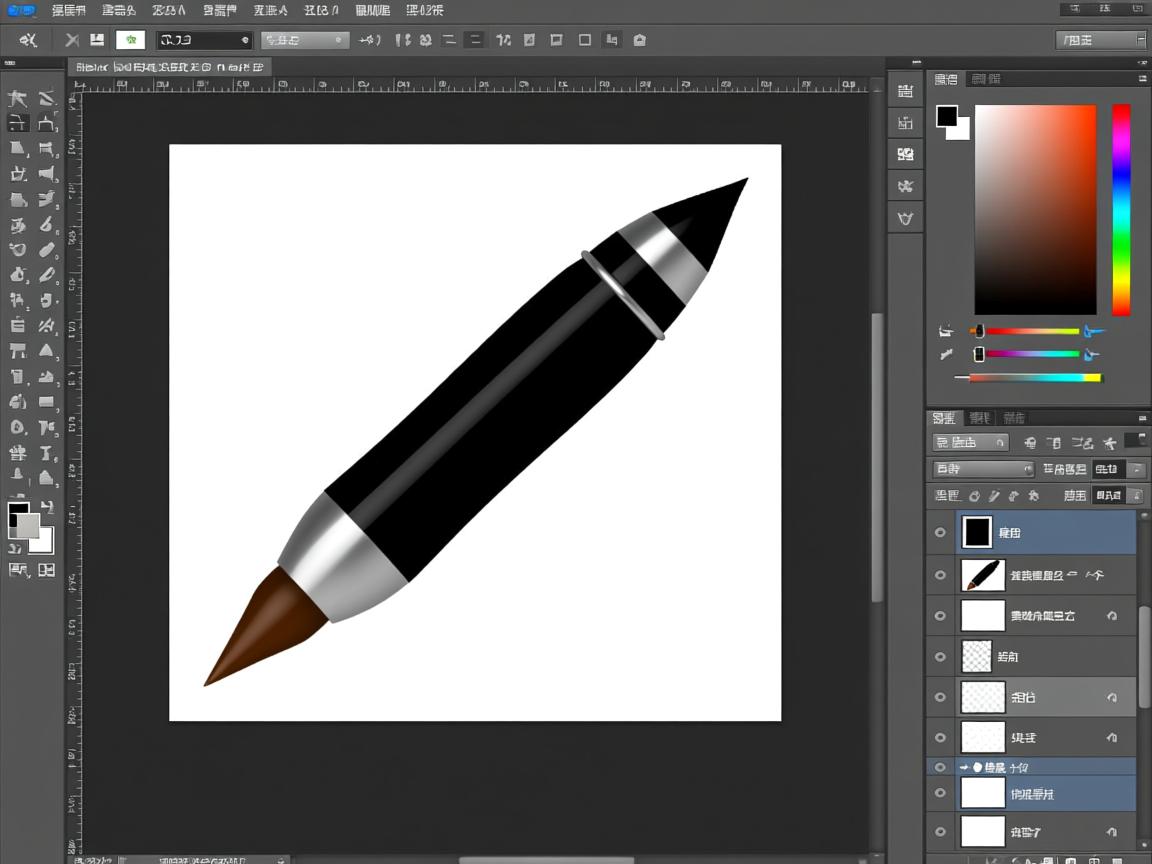Viewport: 1152px width, 864px height.
Task: Click the Quick Mask icon below toolbox swatches
Action: [18, 570]
